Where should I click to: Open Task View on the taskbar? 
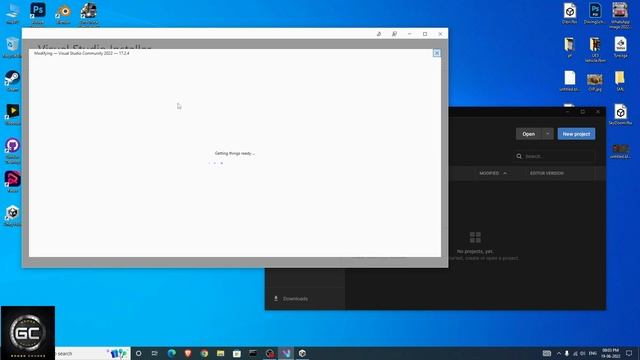[155, 353]
